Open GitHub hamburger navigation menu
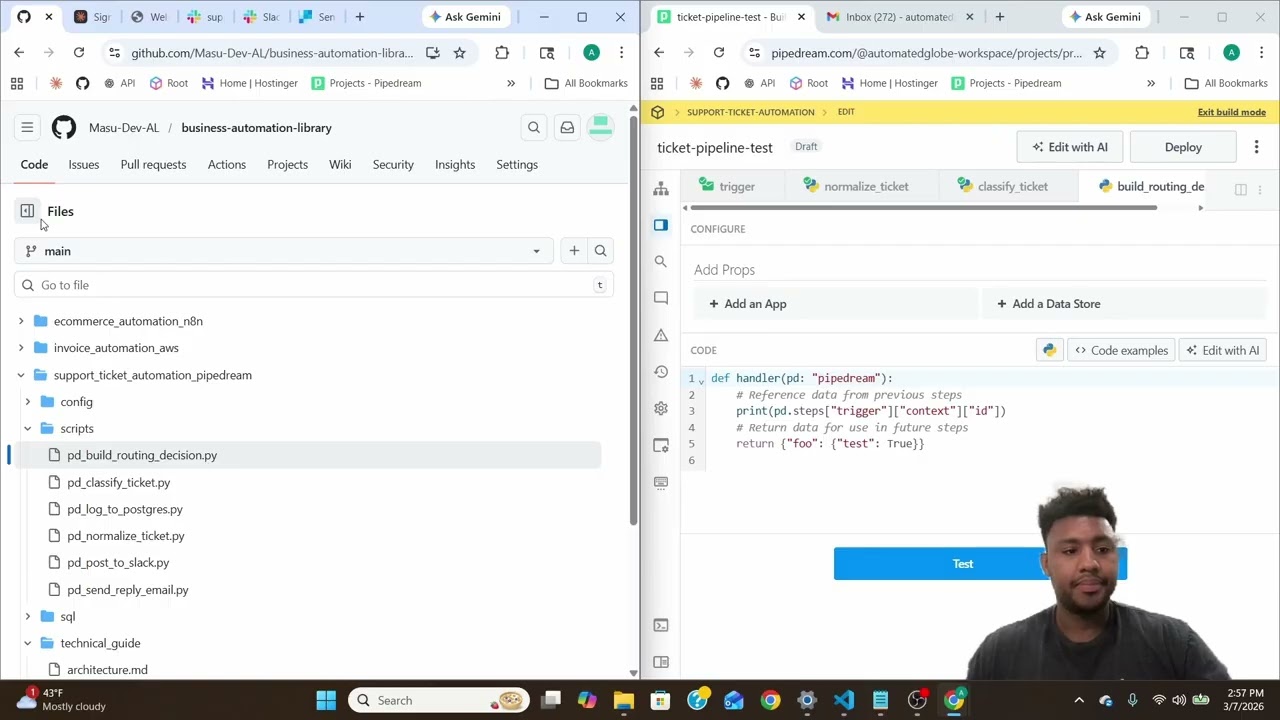 click(x=27, y=128)
